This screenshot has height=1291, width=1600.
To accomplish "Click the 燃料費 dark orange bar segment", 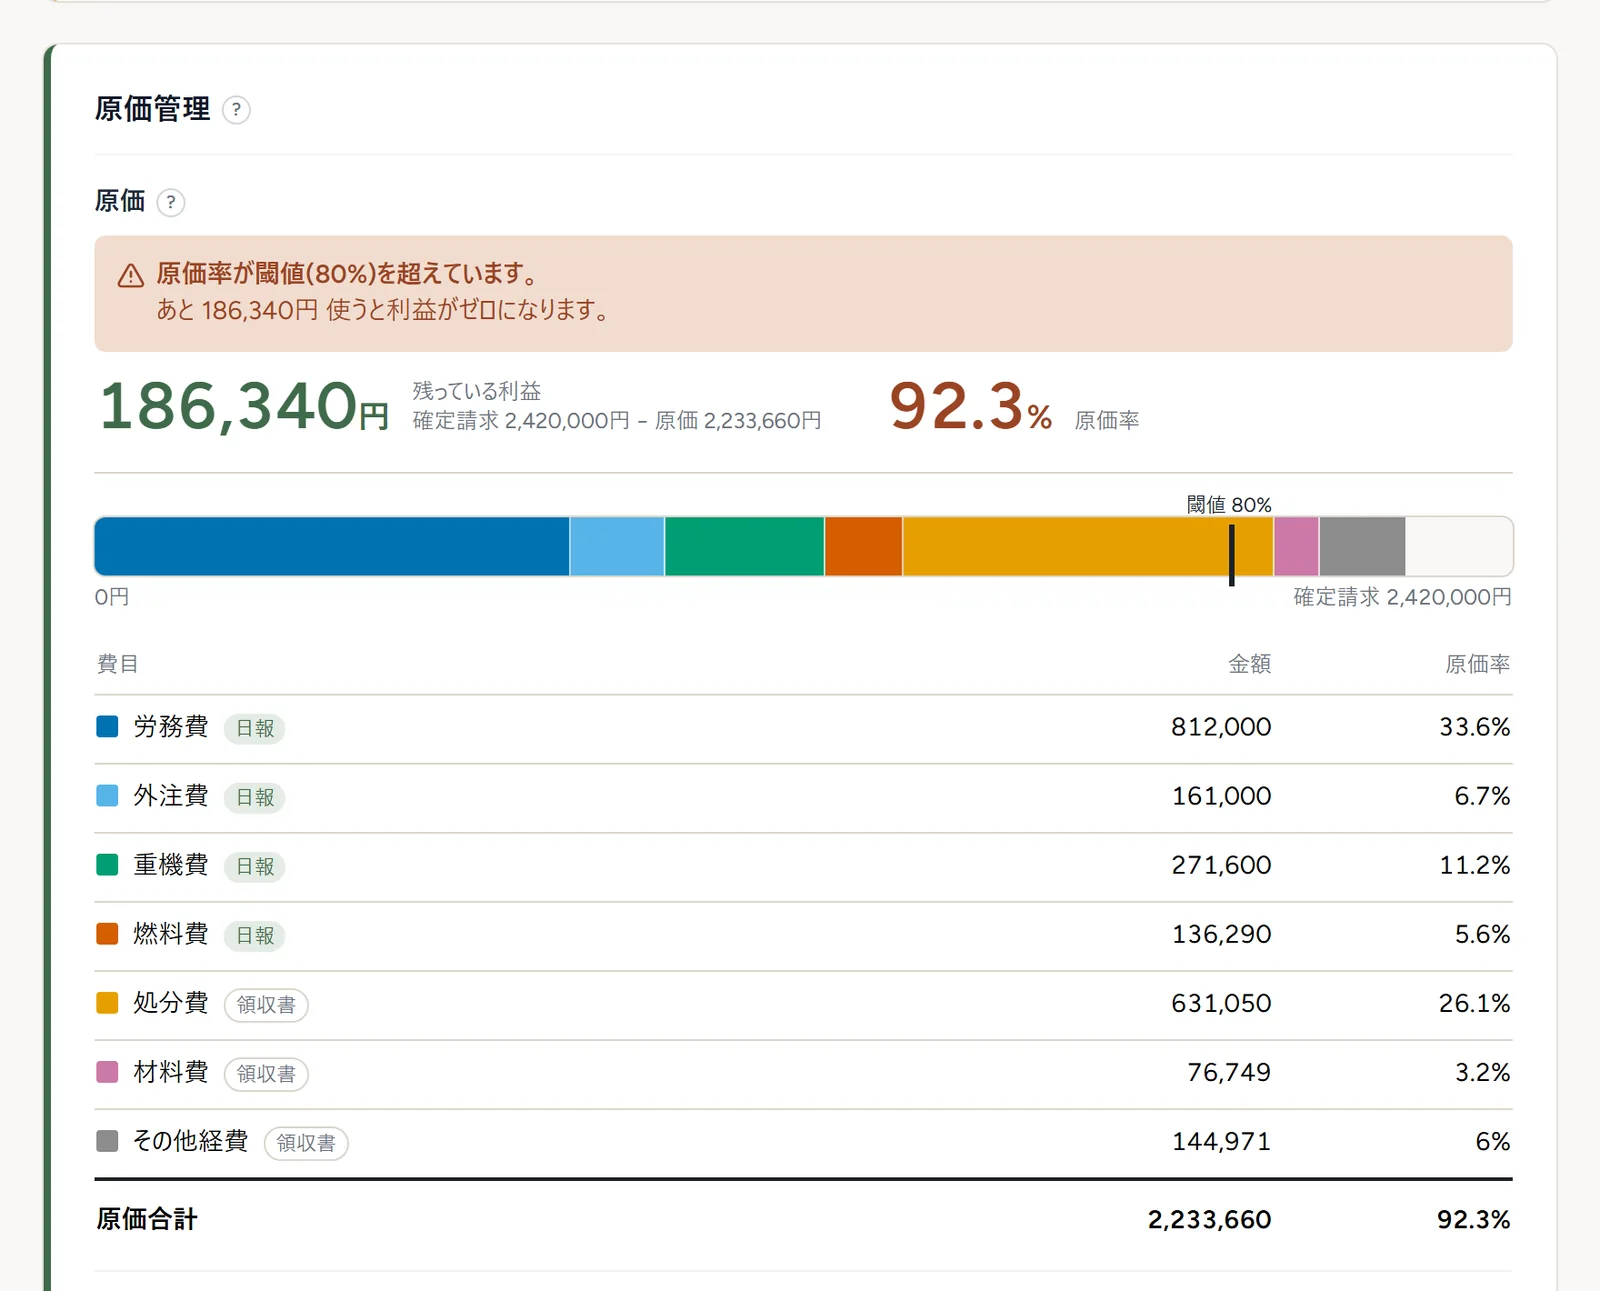I will coord(863,546).
